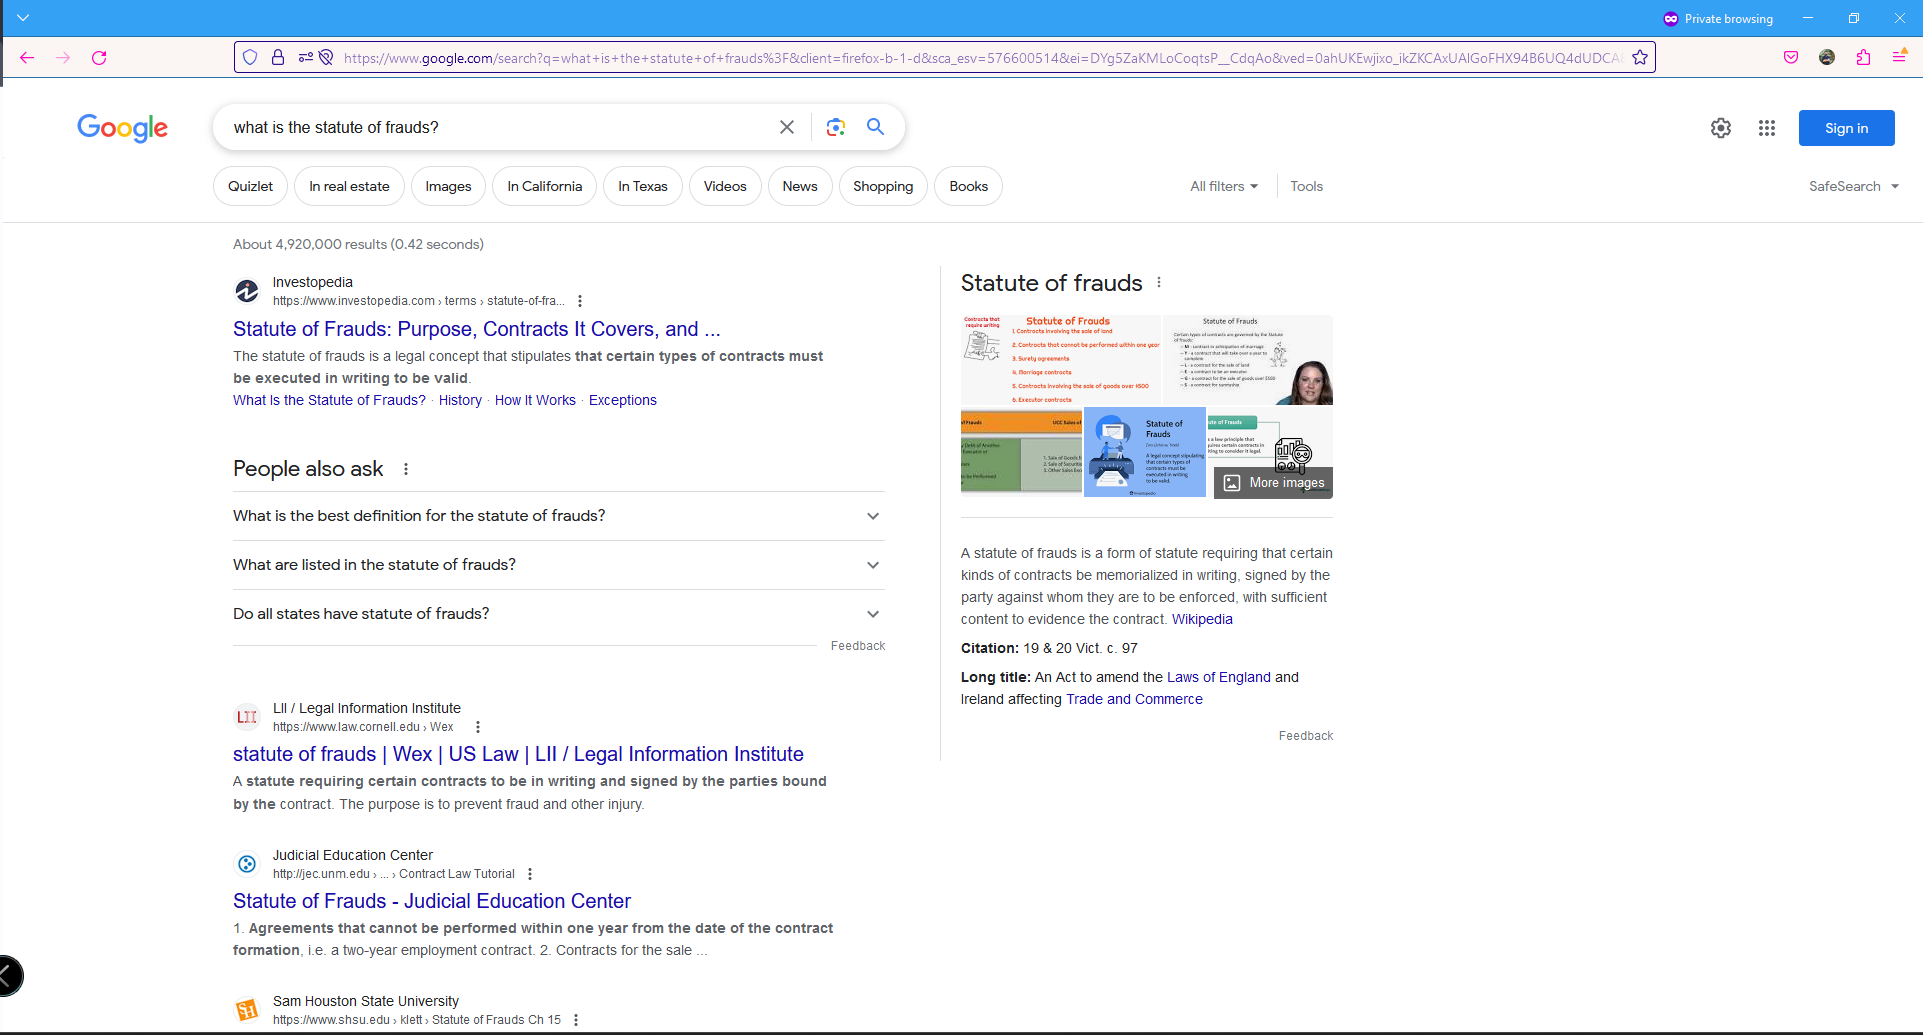Click Feedback below People also ask

click(858, 646)
